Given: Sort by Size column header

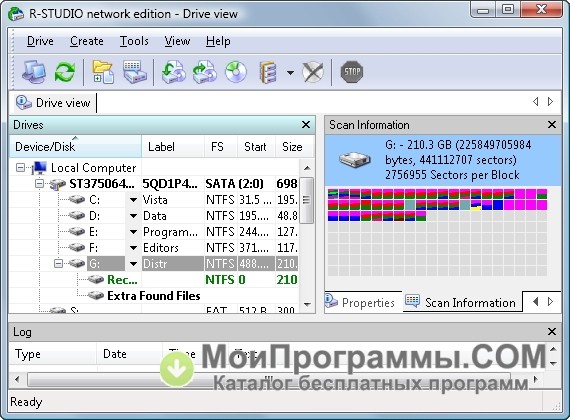Looking at the screenshot, I should (x=294, y=147).
